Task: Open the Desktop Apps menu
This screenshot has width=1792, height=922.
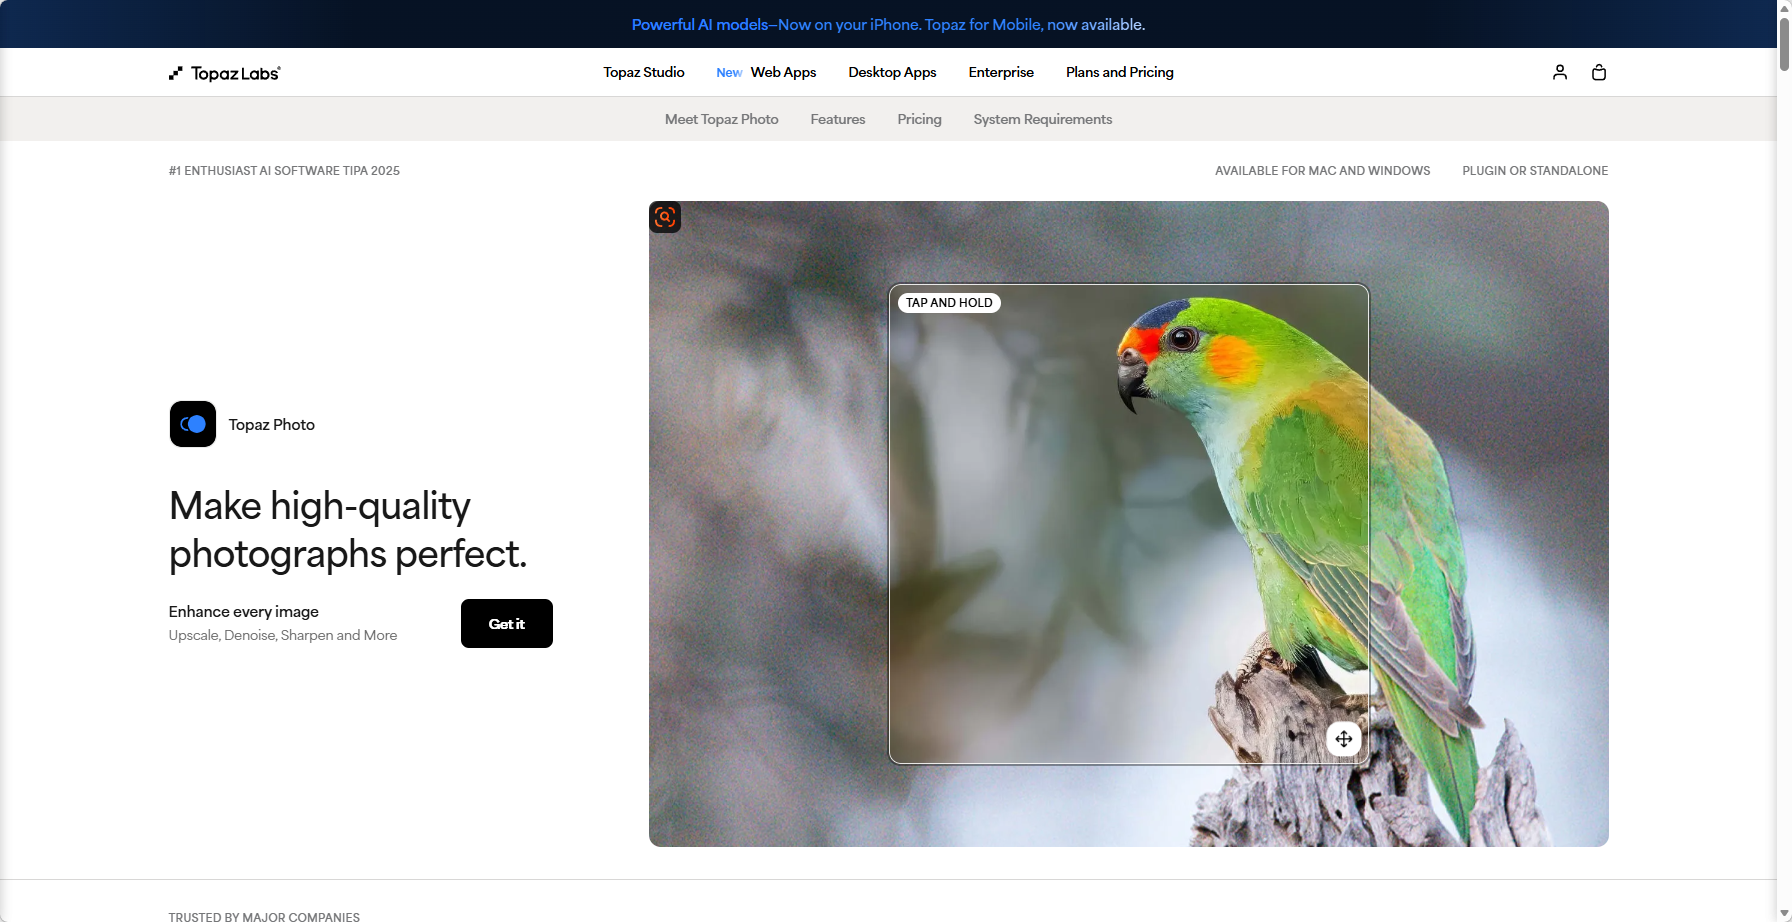Action: pos(892,72)
